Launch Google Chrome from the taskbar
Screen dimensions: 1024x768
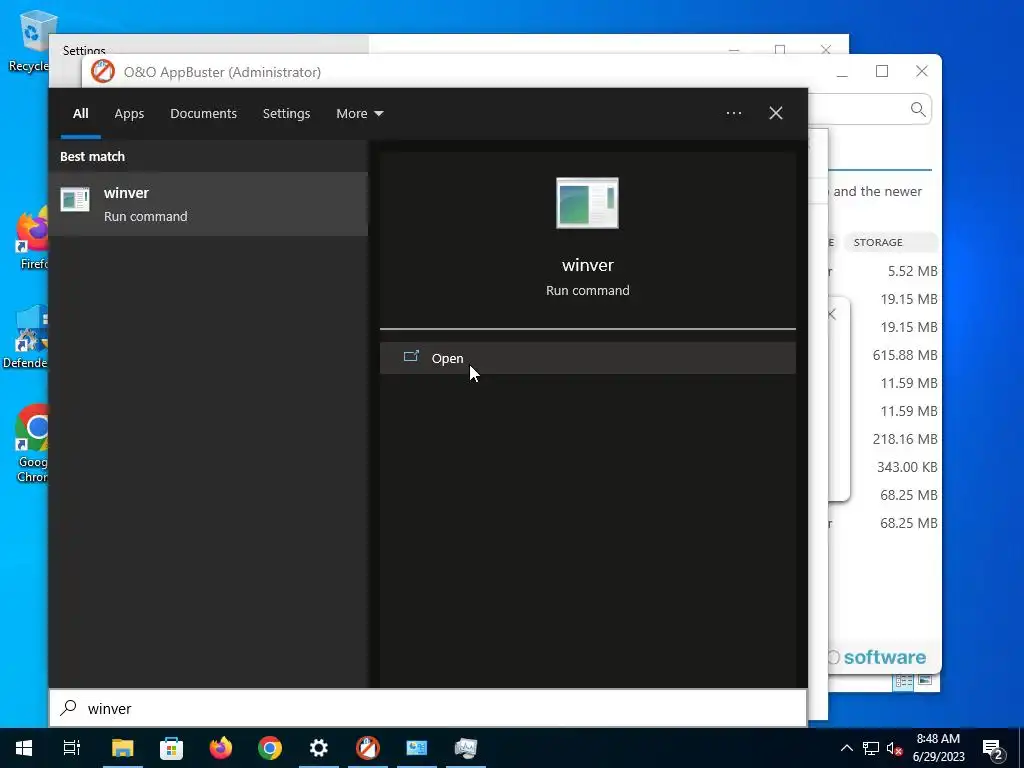pos(270,748)
